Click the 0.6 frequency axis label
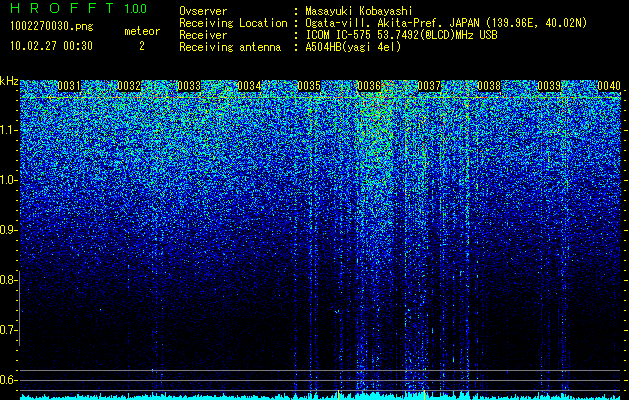Viewport: 629px width, 400px height. (x=8, y=380)
